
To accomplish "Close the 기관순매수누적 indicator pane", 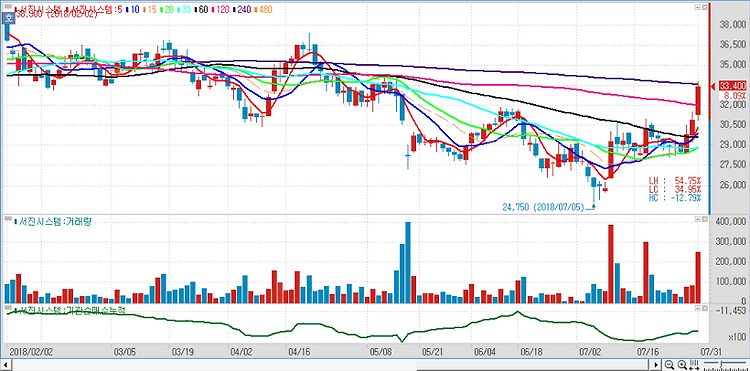I will pyautogui.click(x=704, y=307).
